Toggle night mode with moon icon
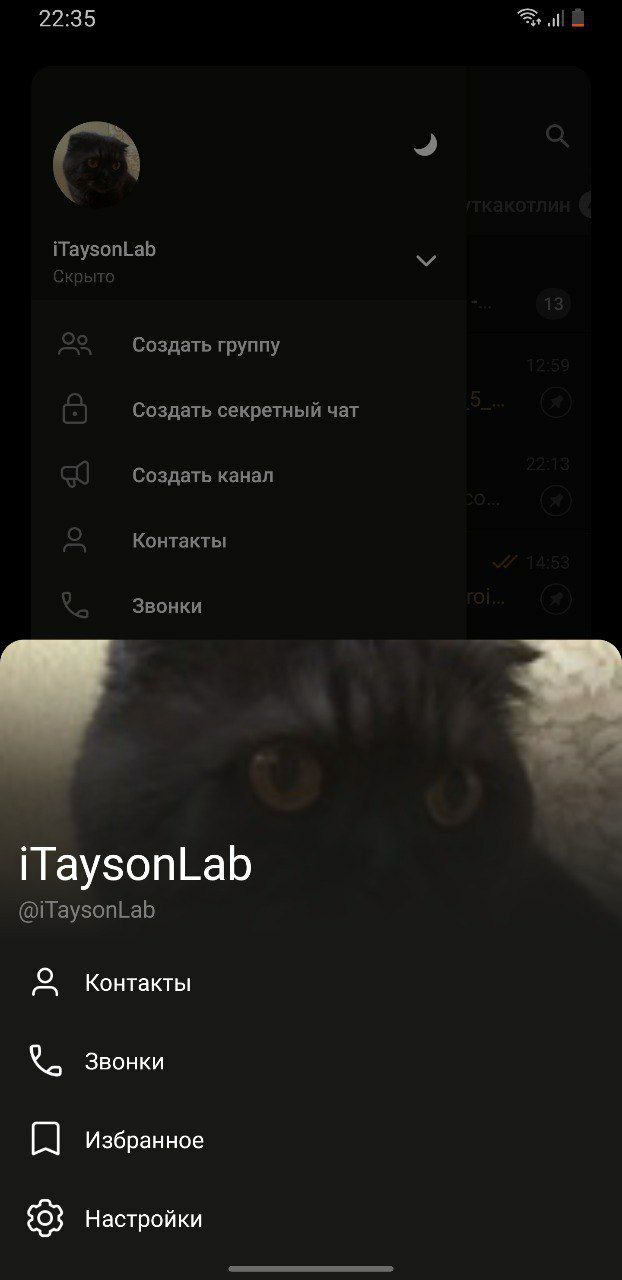This screenshot has height=1280, width=622. pyautogui.click(x=426, y=146)
